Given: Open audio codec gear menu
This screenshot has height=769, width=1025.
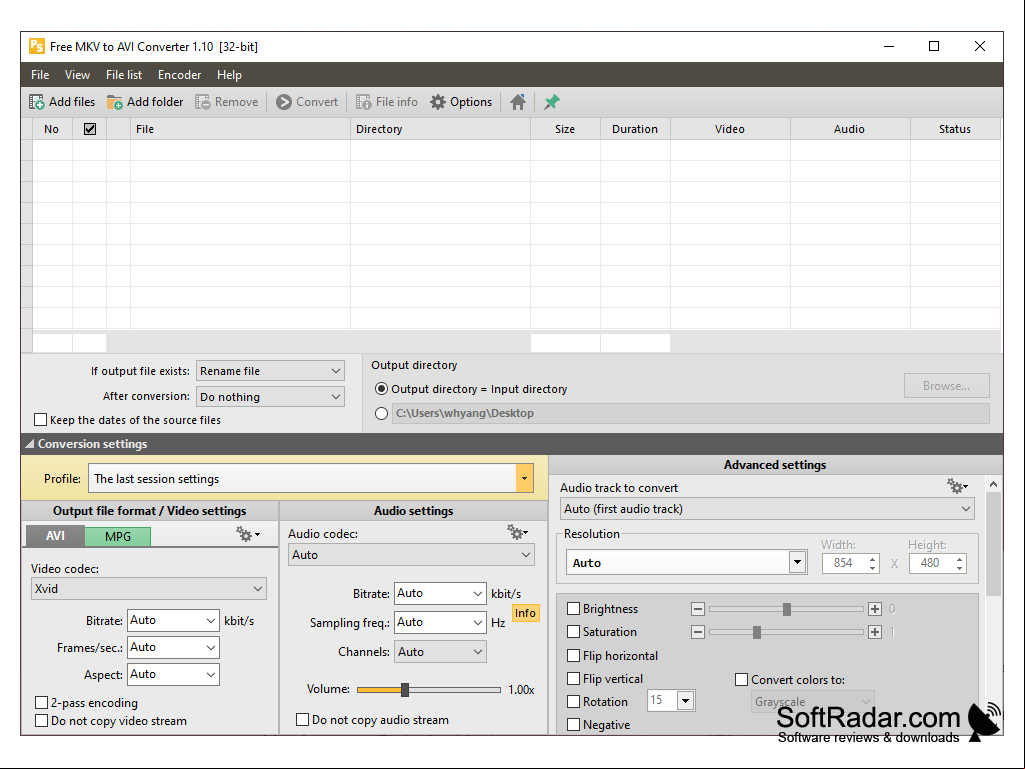Looking at the screenshot, I should (518, 532).
